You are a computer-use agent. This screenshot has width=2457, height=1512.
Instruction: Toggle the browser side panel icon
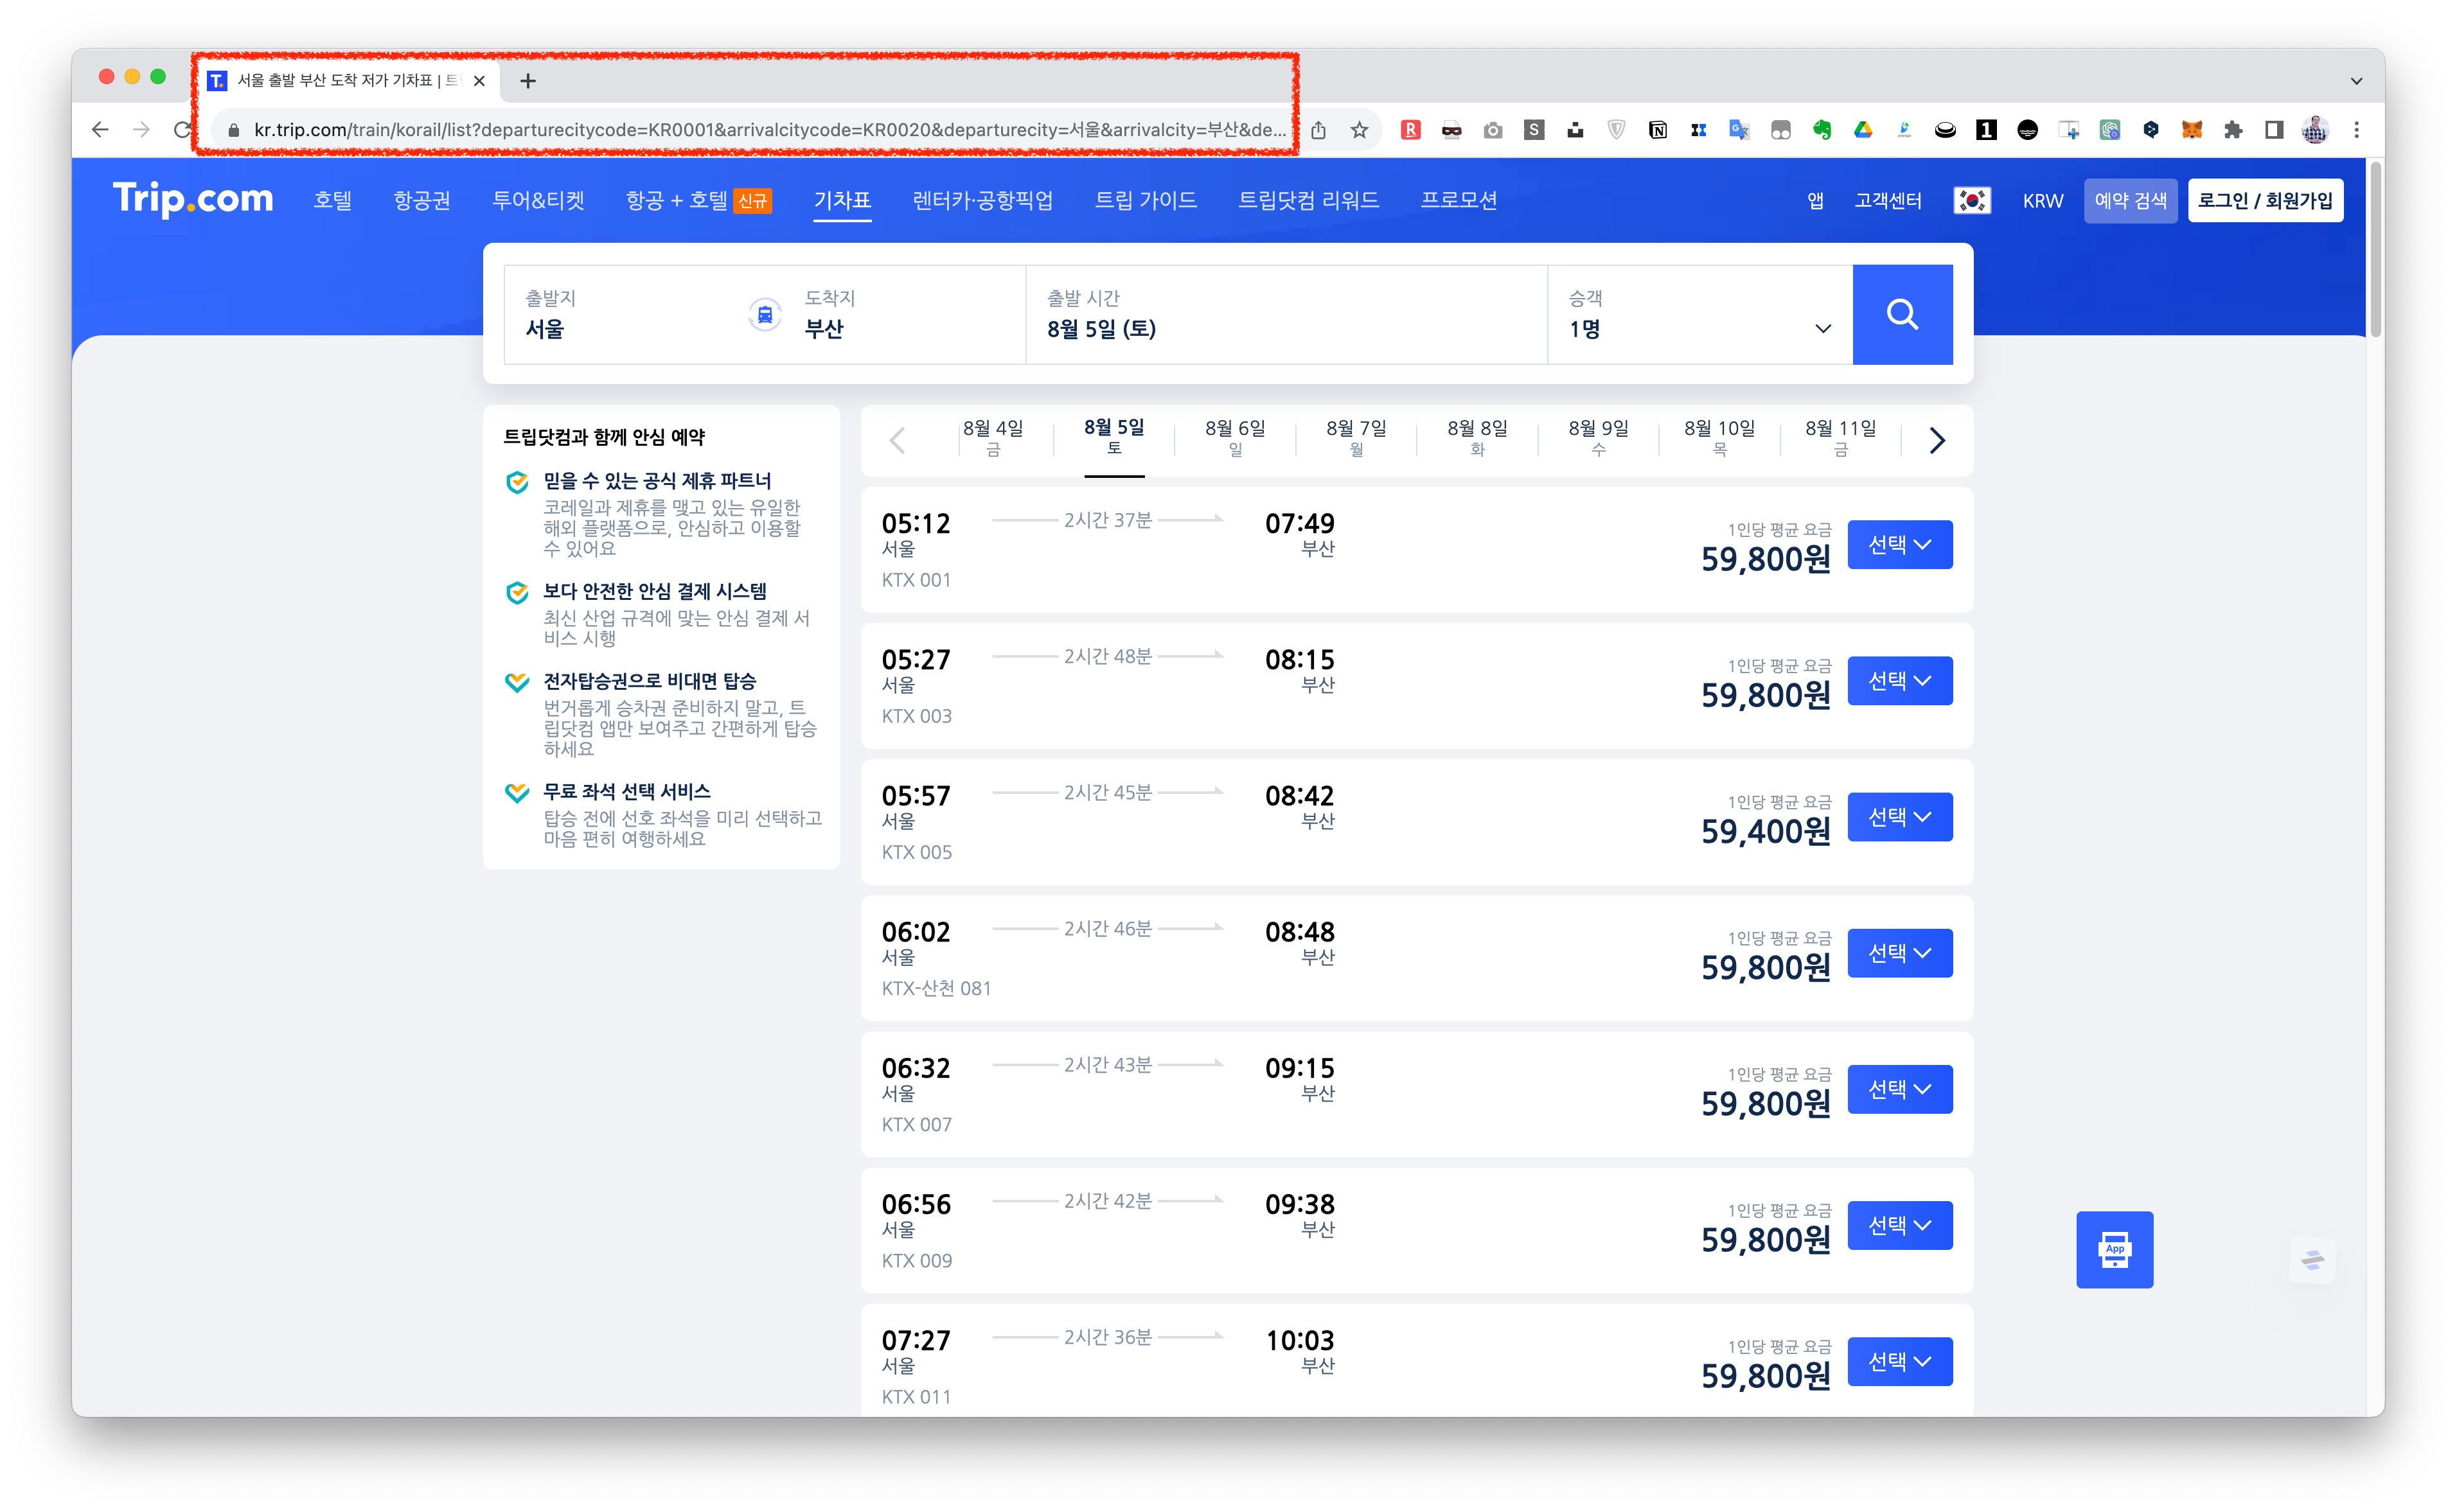tap(2273, 130)
